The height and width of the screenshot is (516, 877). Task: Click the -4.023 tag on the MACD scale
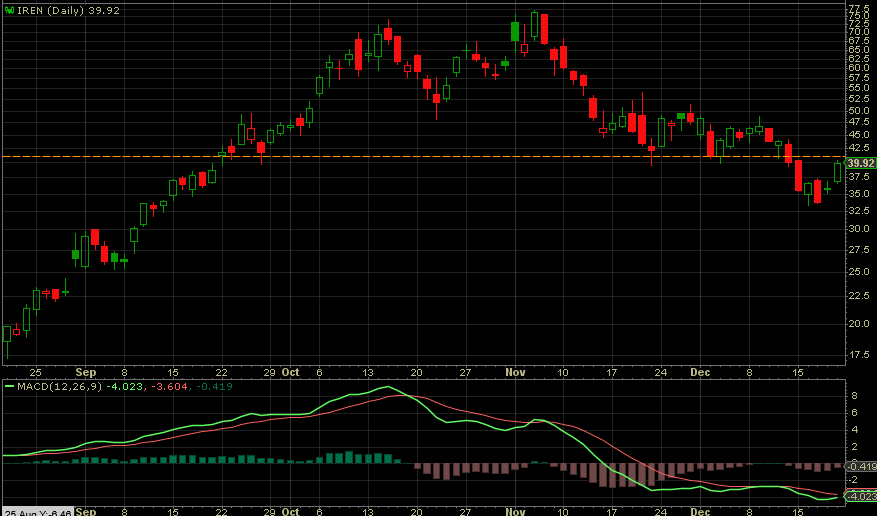(861, 496)
